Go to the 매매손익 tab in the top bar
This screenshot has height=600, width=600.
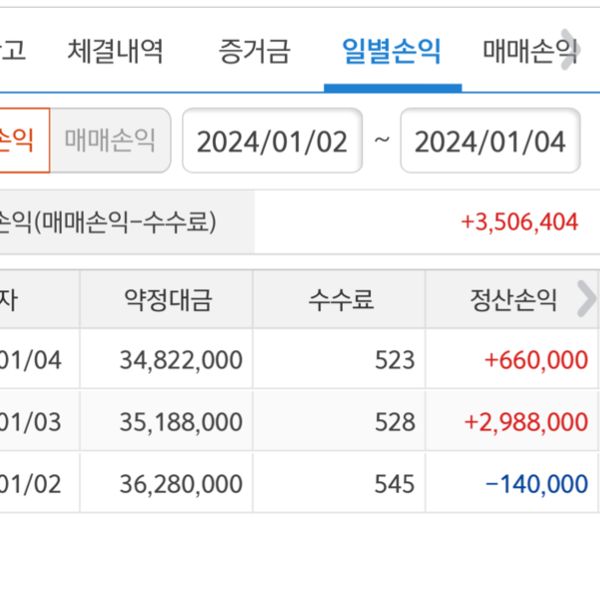click(528, 50)
